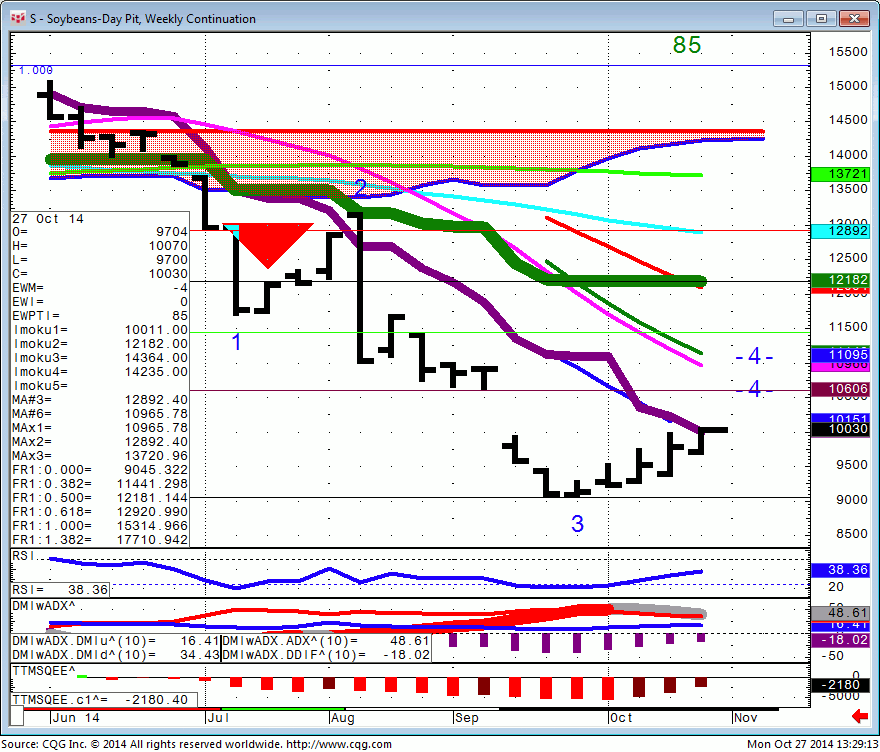The height and width of the screenshot is (752, 880).
Task: Click the blue 38.36 RSI value label
Action: [x=841, y=570]
